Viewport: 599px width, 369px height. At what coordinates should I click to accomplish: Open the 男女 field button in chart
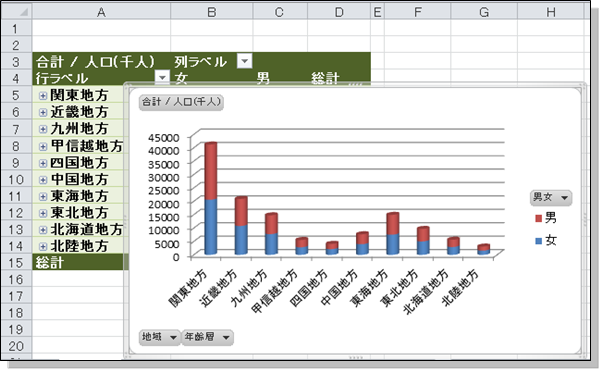coord(550,197)
